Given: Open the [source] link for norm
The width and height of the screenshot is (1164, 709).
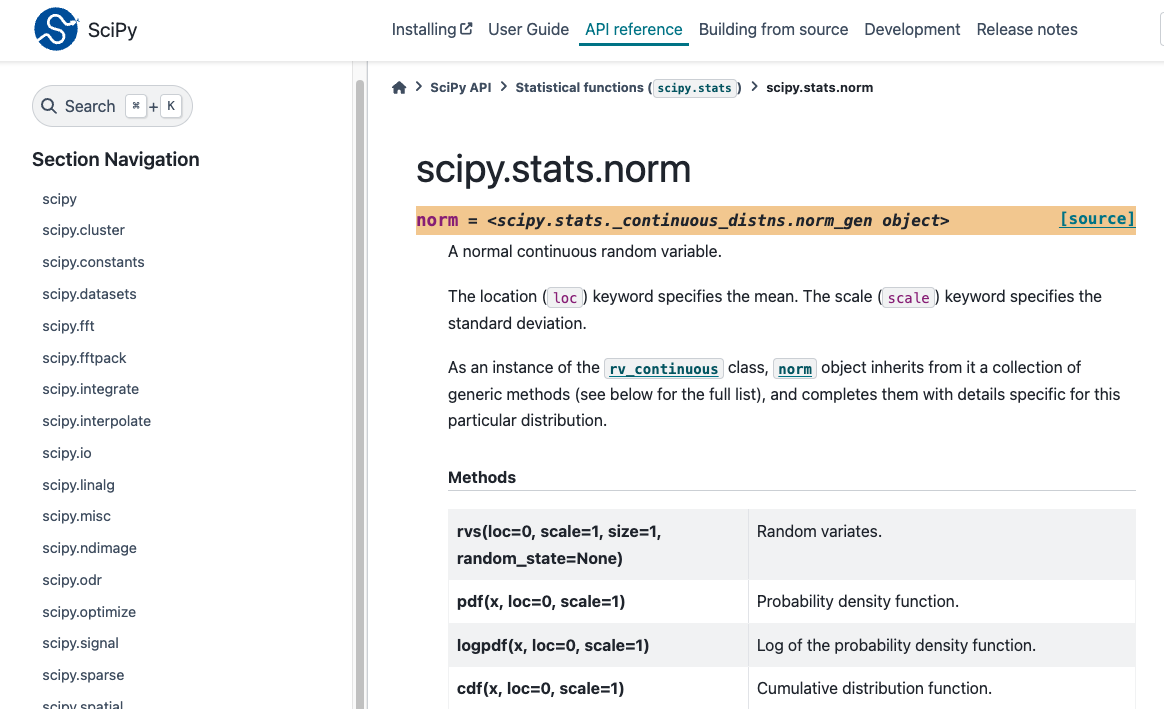Looking at the screenshot, I should click(x=1097, y=218).
